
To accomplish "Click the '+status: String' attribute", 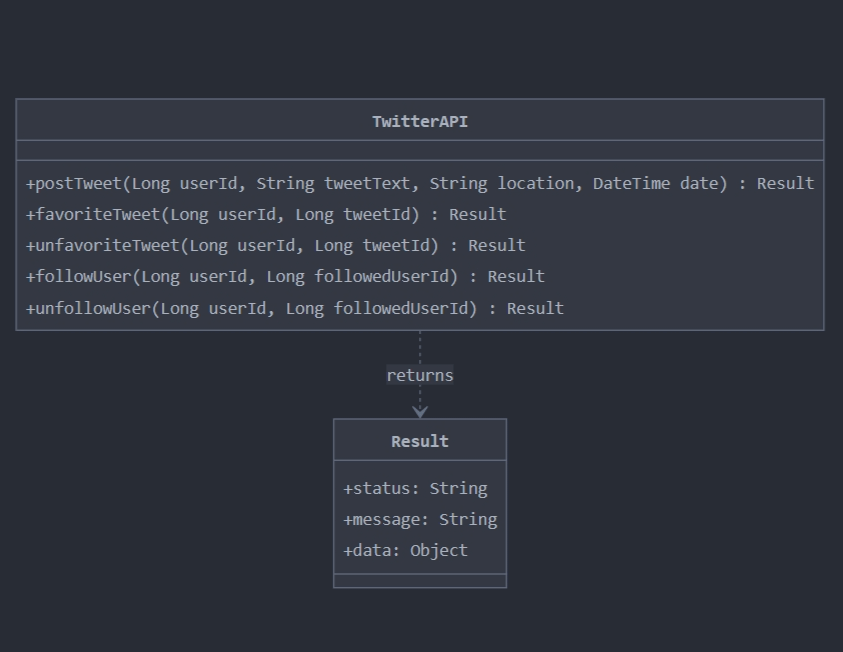I will click(x=416, y=489).
